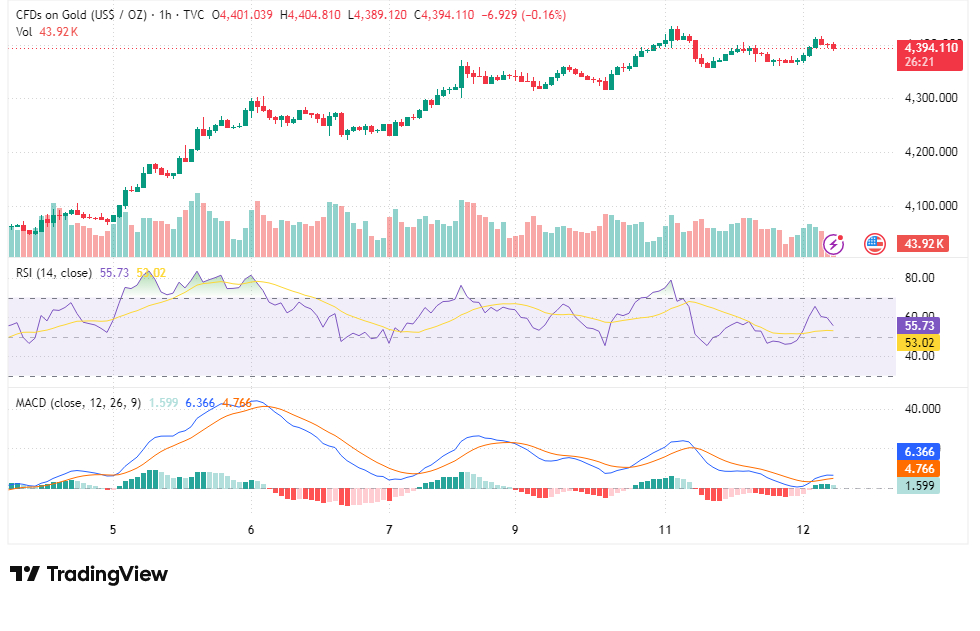Click the purple 55.73 RSI value tag
Image resolution: width=980 pixels, height=631 pixels.
click(x=918, y=325)
